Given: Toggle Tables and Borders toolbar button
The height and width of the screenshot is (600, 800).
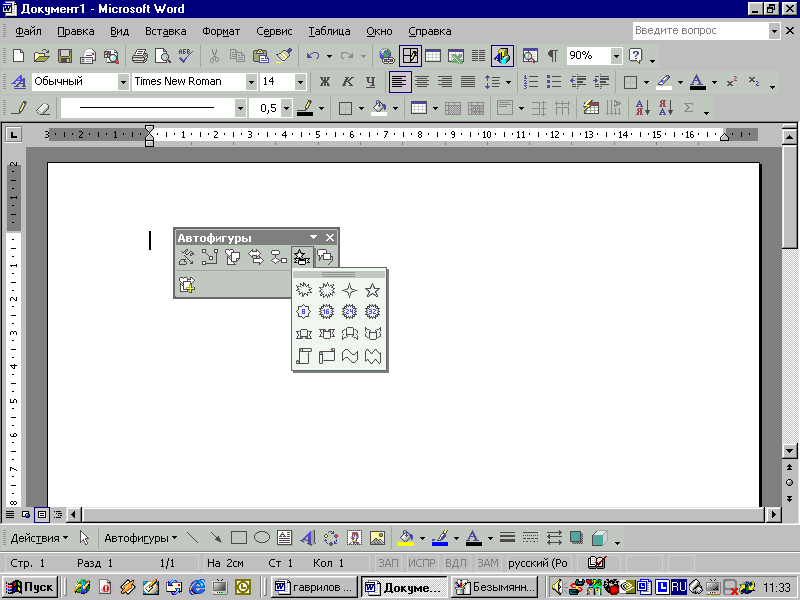Looking at the screenshot, I should (x=410, y=56).
